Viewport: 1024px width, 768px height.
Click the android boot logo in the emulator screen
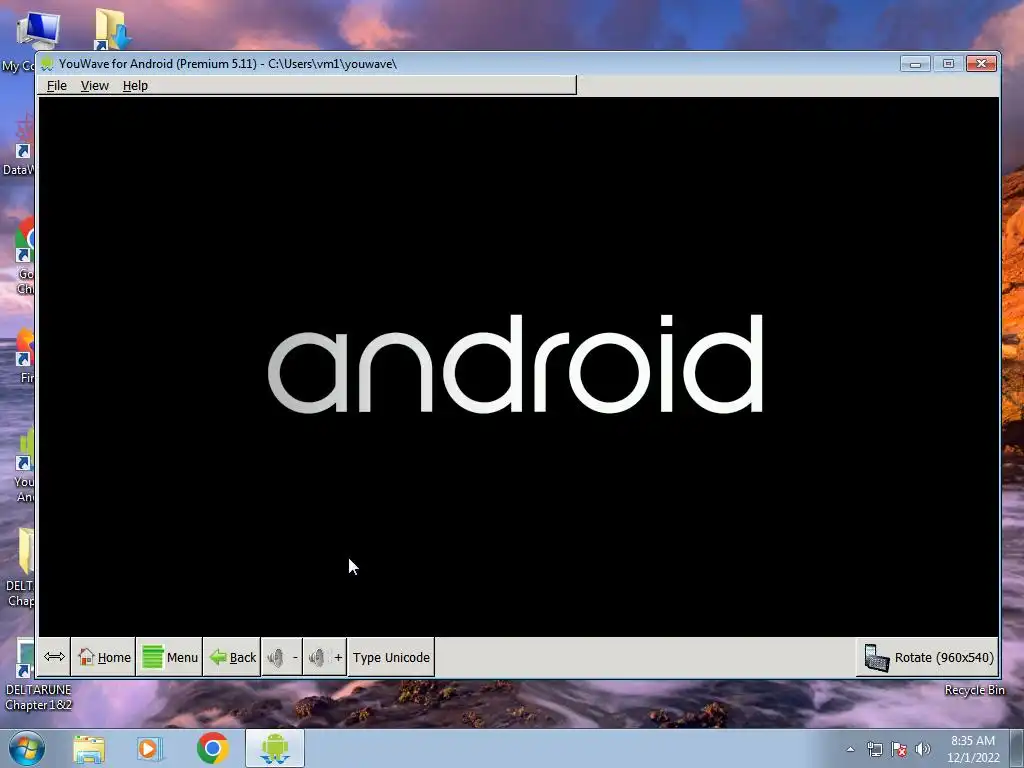click(515, 364)
